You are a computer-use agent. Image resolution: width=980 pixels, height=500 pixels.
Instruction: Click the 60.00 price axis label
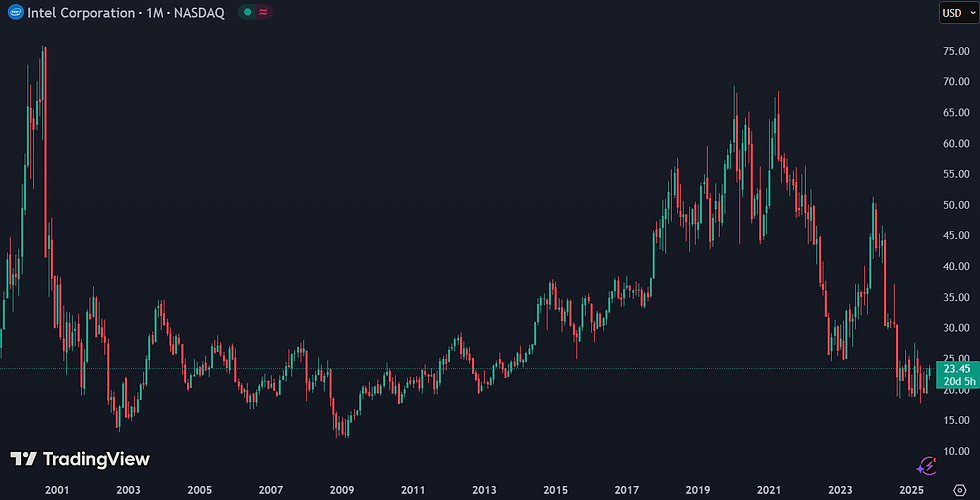(957, 143)
